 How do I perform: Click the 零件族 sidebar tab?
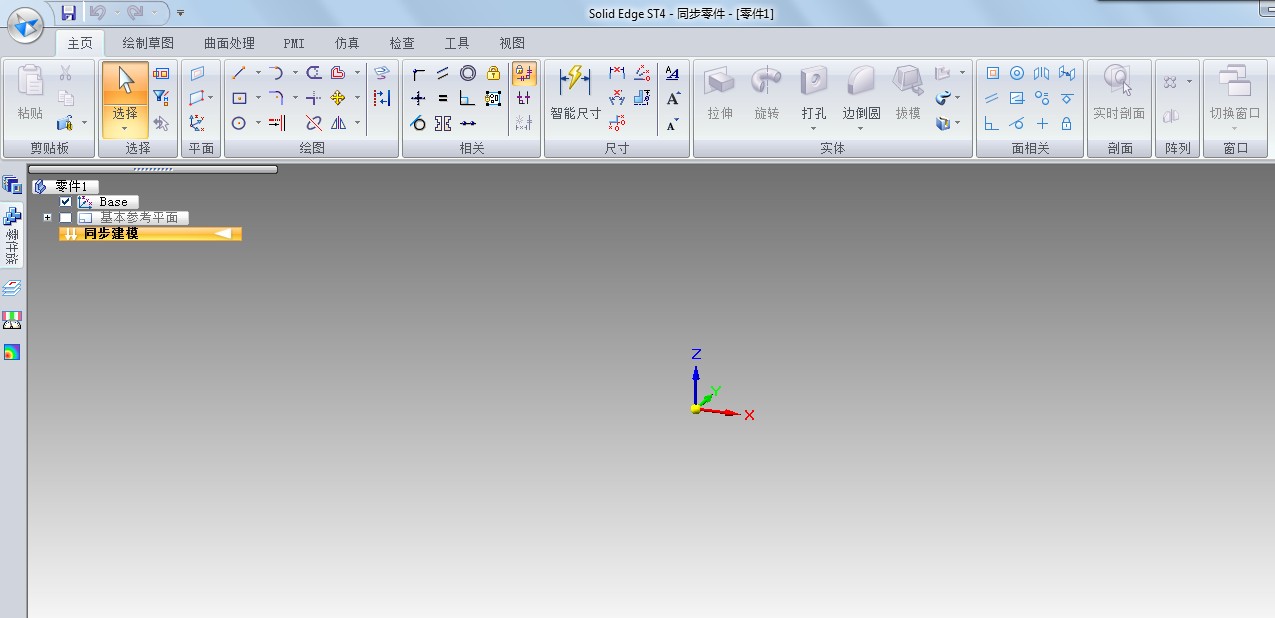pyautogui.click(x=12, y=234)
